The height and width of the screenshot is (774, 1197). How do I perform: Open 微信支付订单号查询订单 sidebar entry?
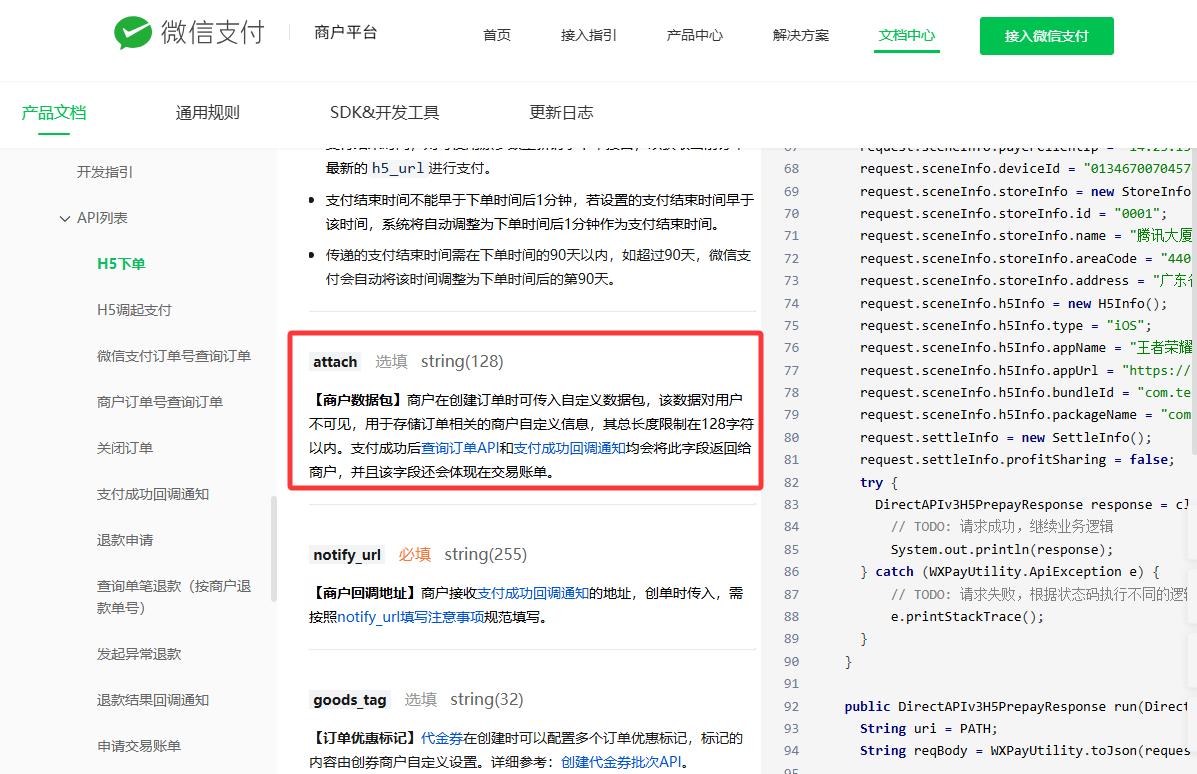pos(174,356)
